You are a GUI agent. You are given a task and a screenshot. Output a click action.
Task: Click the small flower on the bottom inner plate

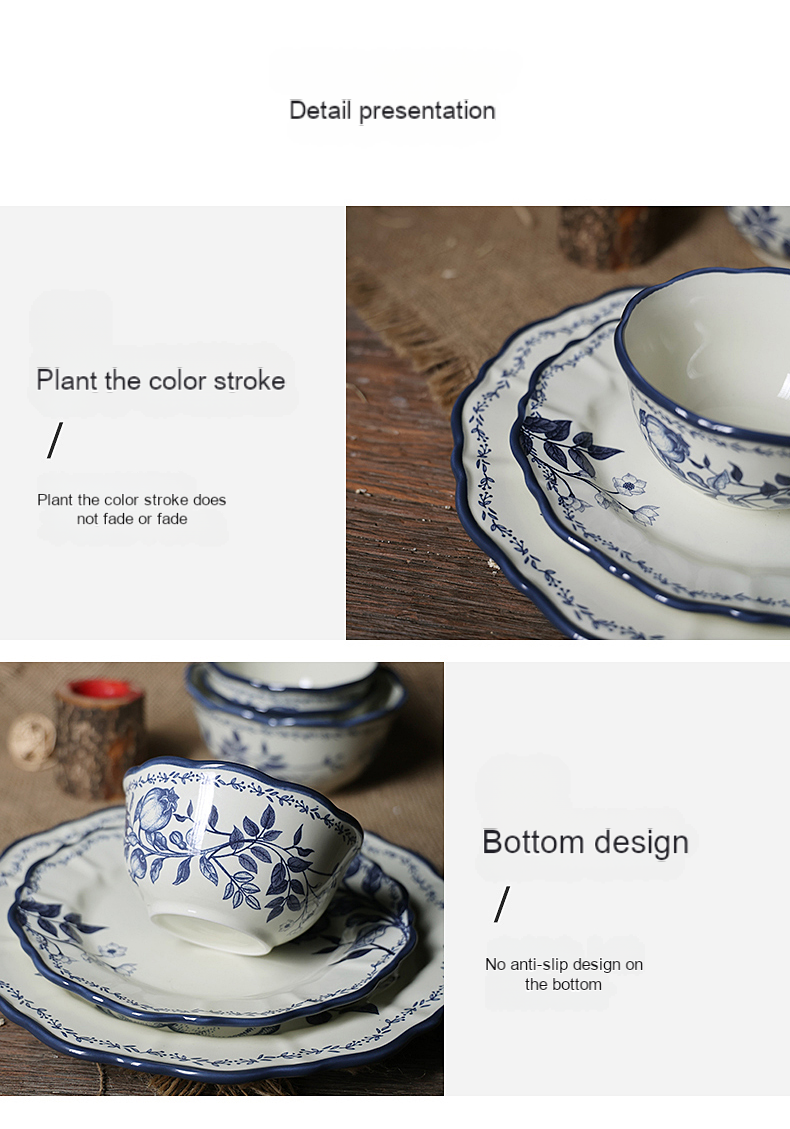(112, 950)
